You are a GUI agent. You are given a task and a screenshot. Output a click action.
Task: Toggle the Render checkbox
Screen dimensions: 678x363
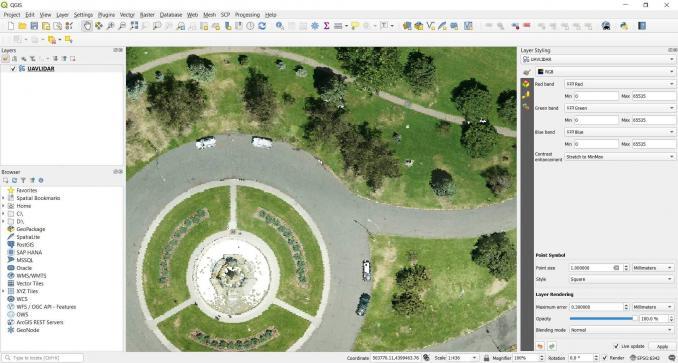[x=605, y=358]
